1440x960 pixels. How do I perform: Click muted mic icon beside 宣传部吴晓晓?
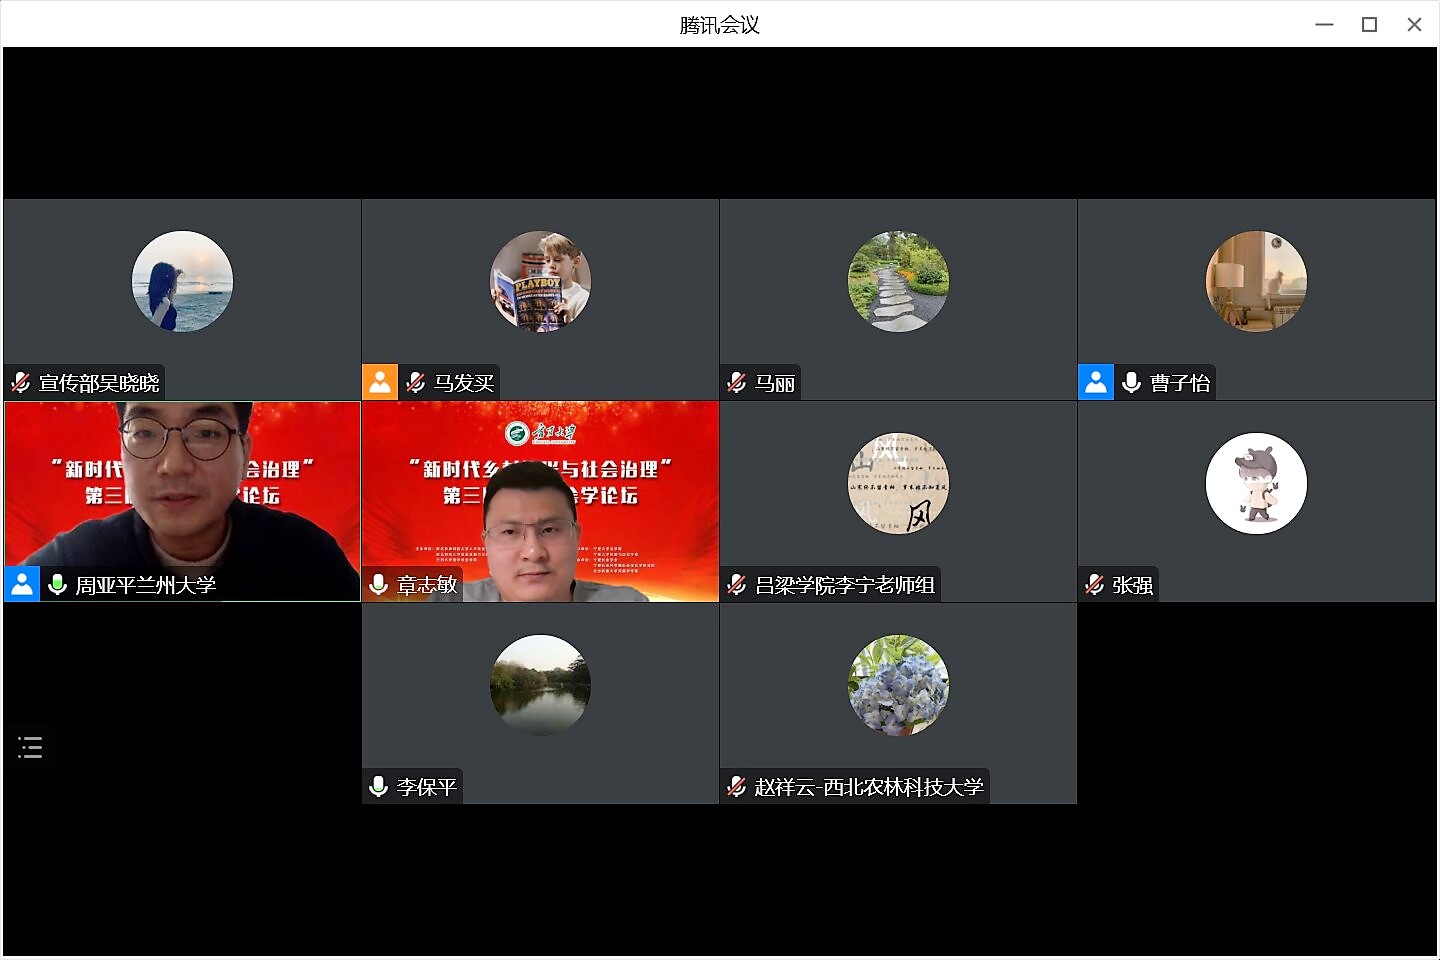21,383
